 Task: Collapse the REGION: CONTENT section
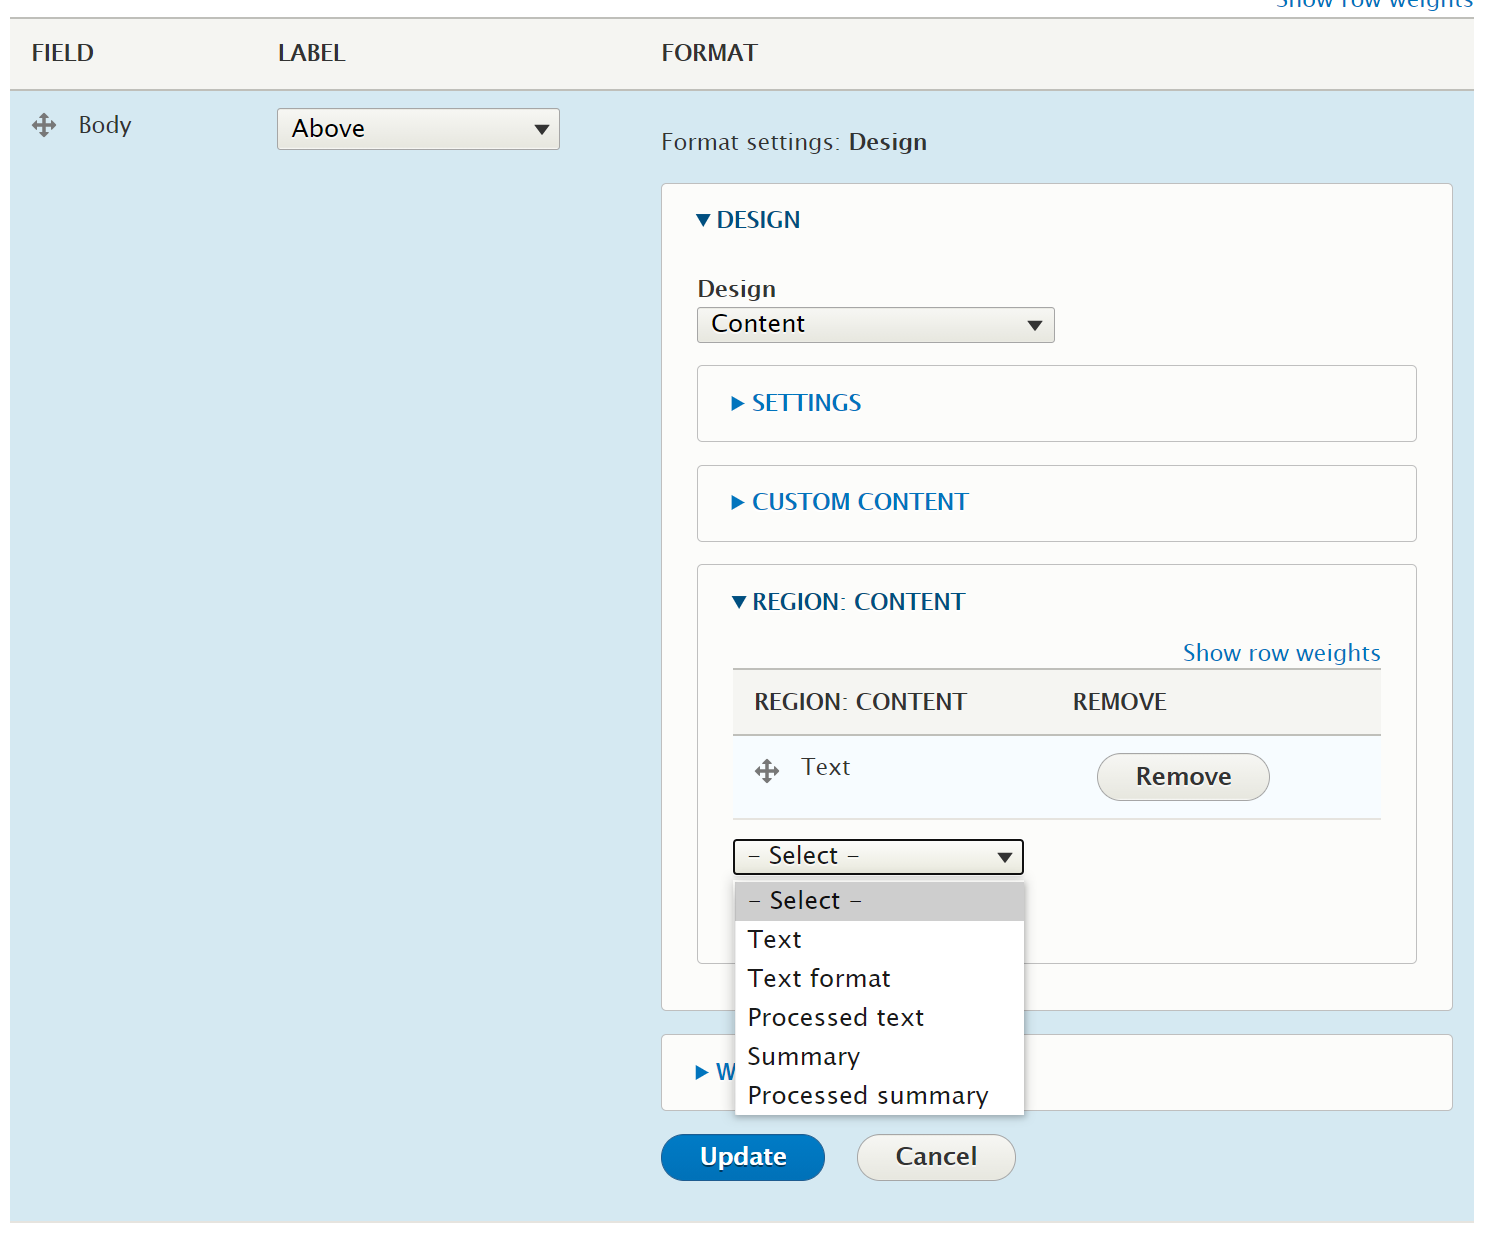[849, 602]
